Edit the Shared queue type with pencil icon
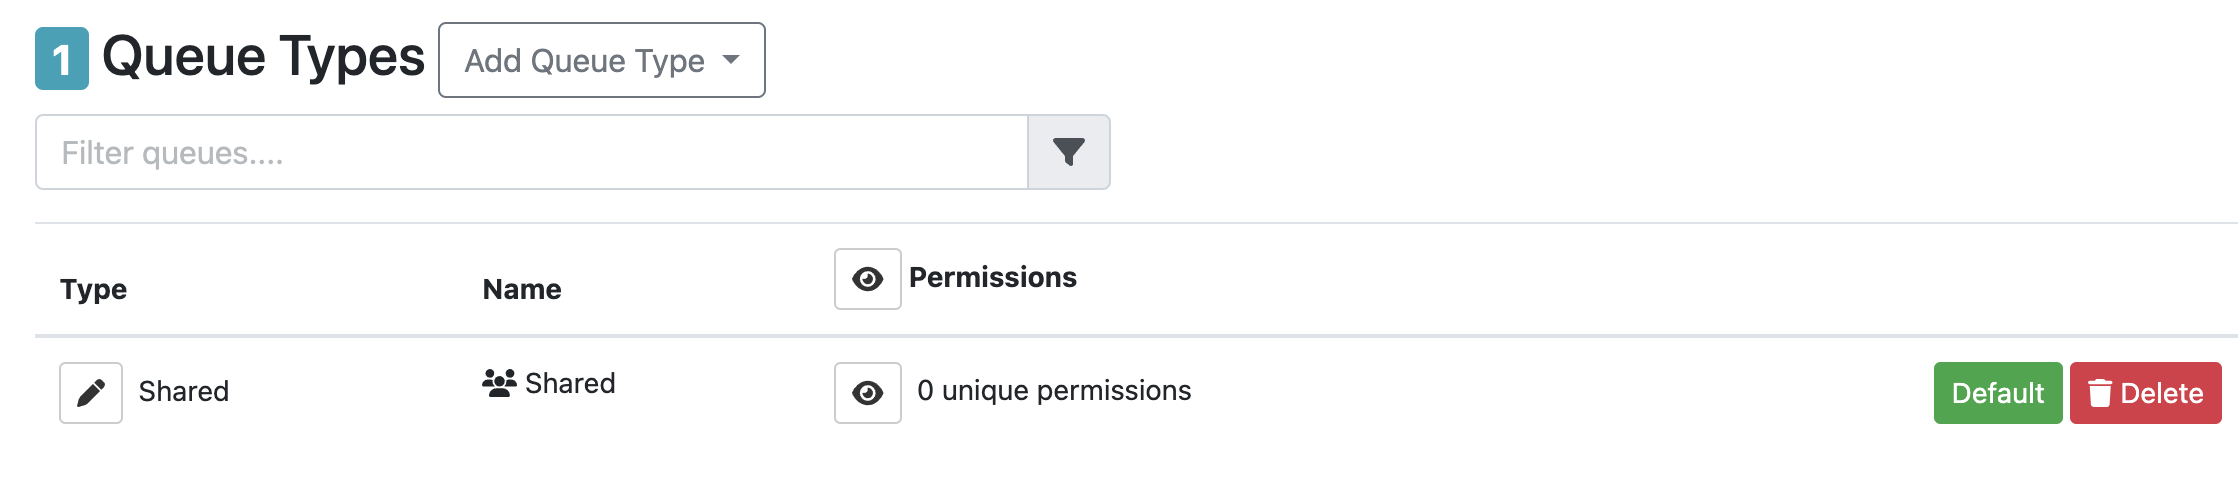Viewport: 2238px width, 486px height. tap(91, 393)
